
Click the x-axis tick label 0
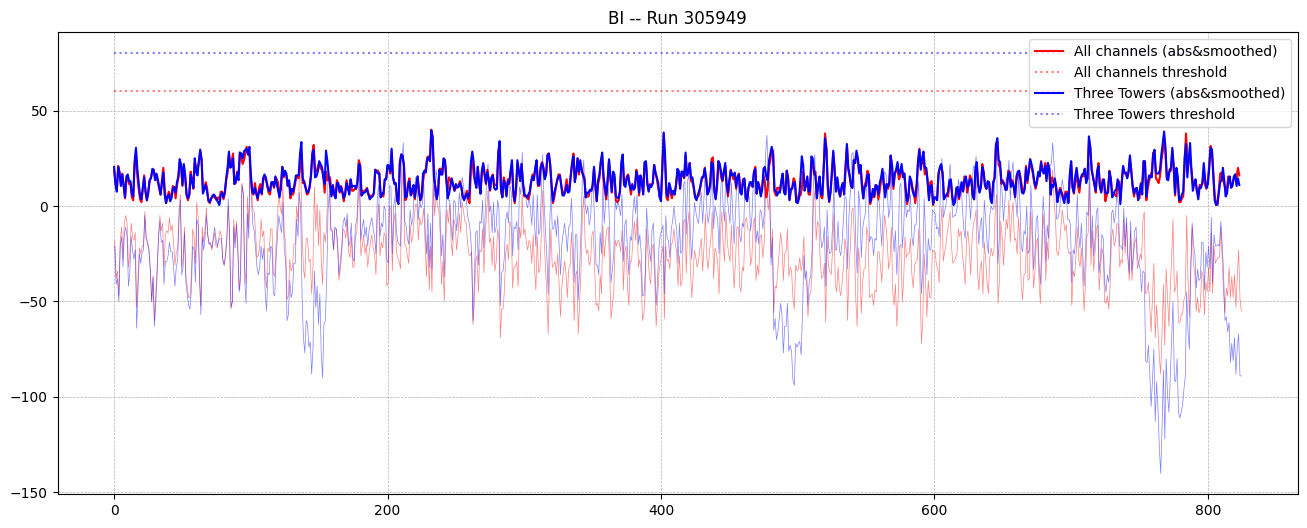[x=114, y=509]
